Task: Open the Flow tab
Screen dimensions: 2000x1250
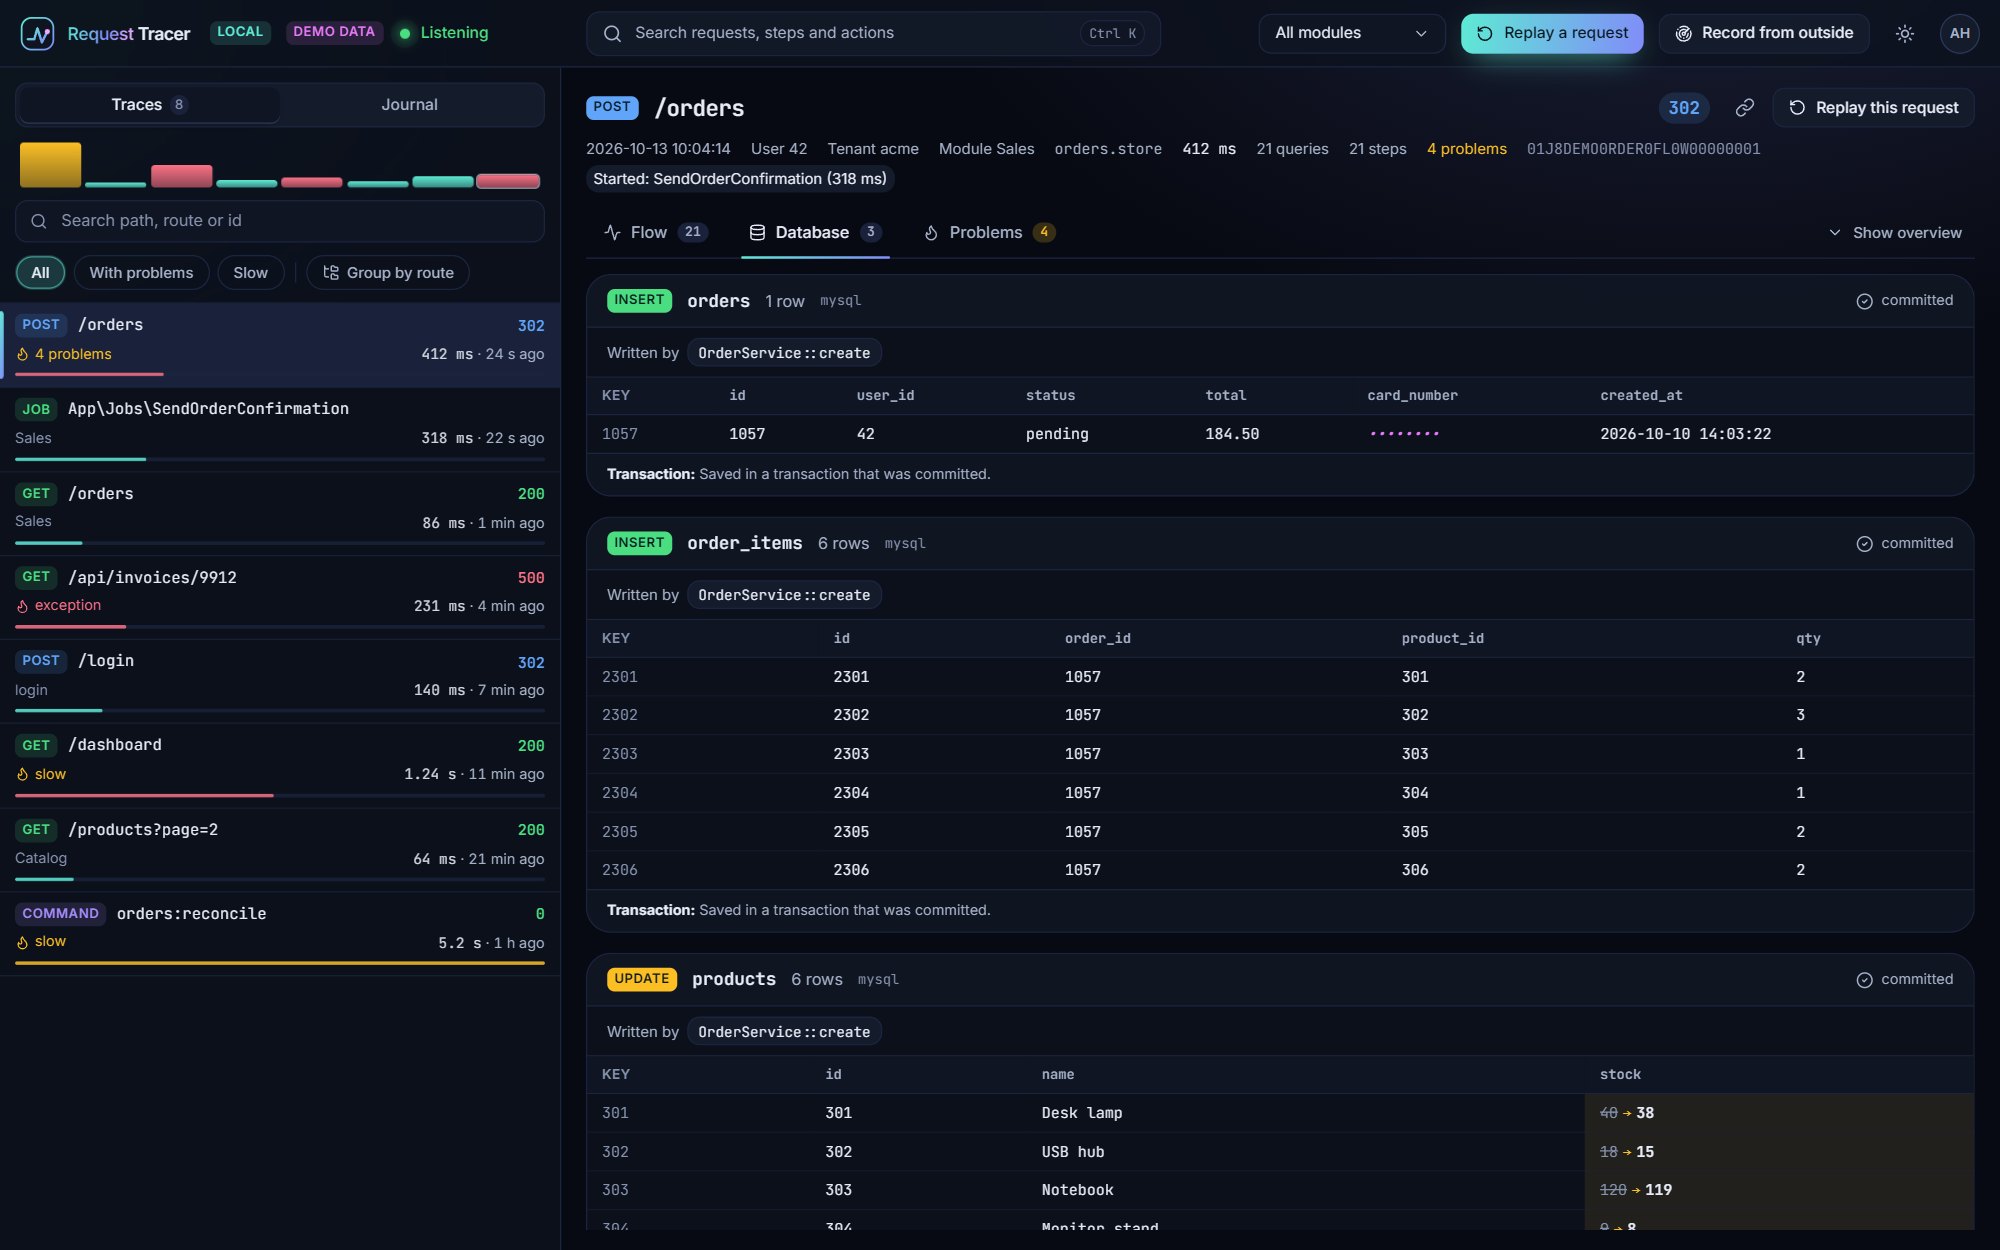Action: tap(656, 233)
